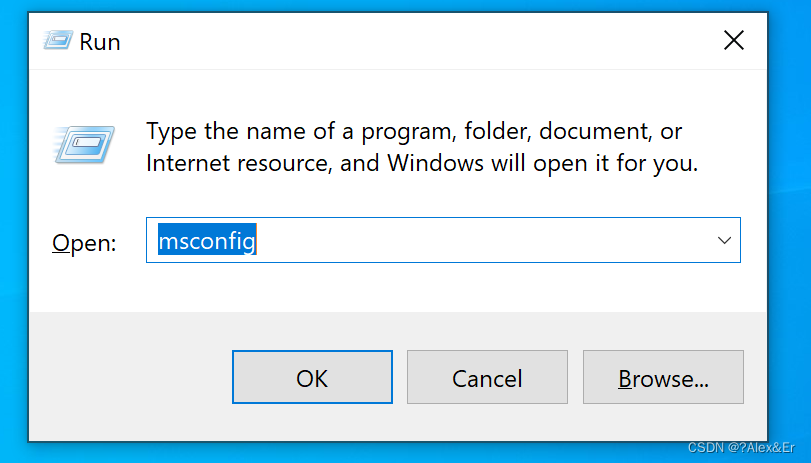Click the large Run icon beside the description

(84, 144)
